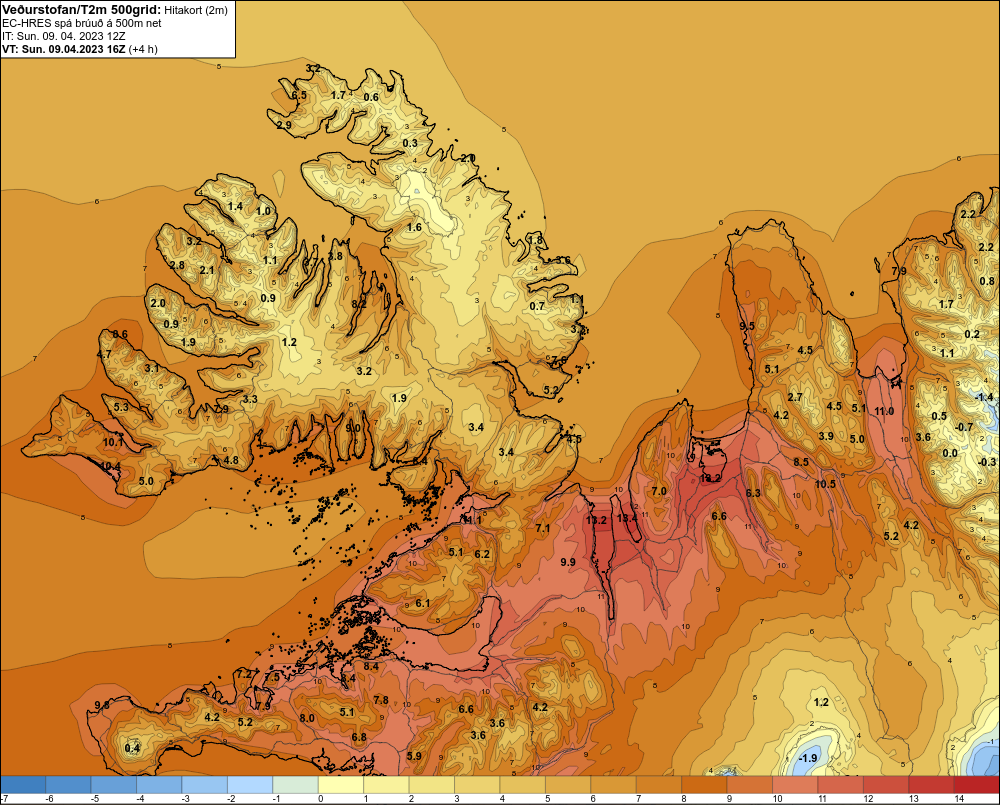The width and height of the screenshot is (1000, 805).
Task: Click the 10.1 temperature value
Action: pos(112,442)
